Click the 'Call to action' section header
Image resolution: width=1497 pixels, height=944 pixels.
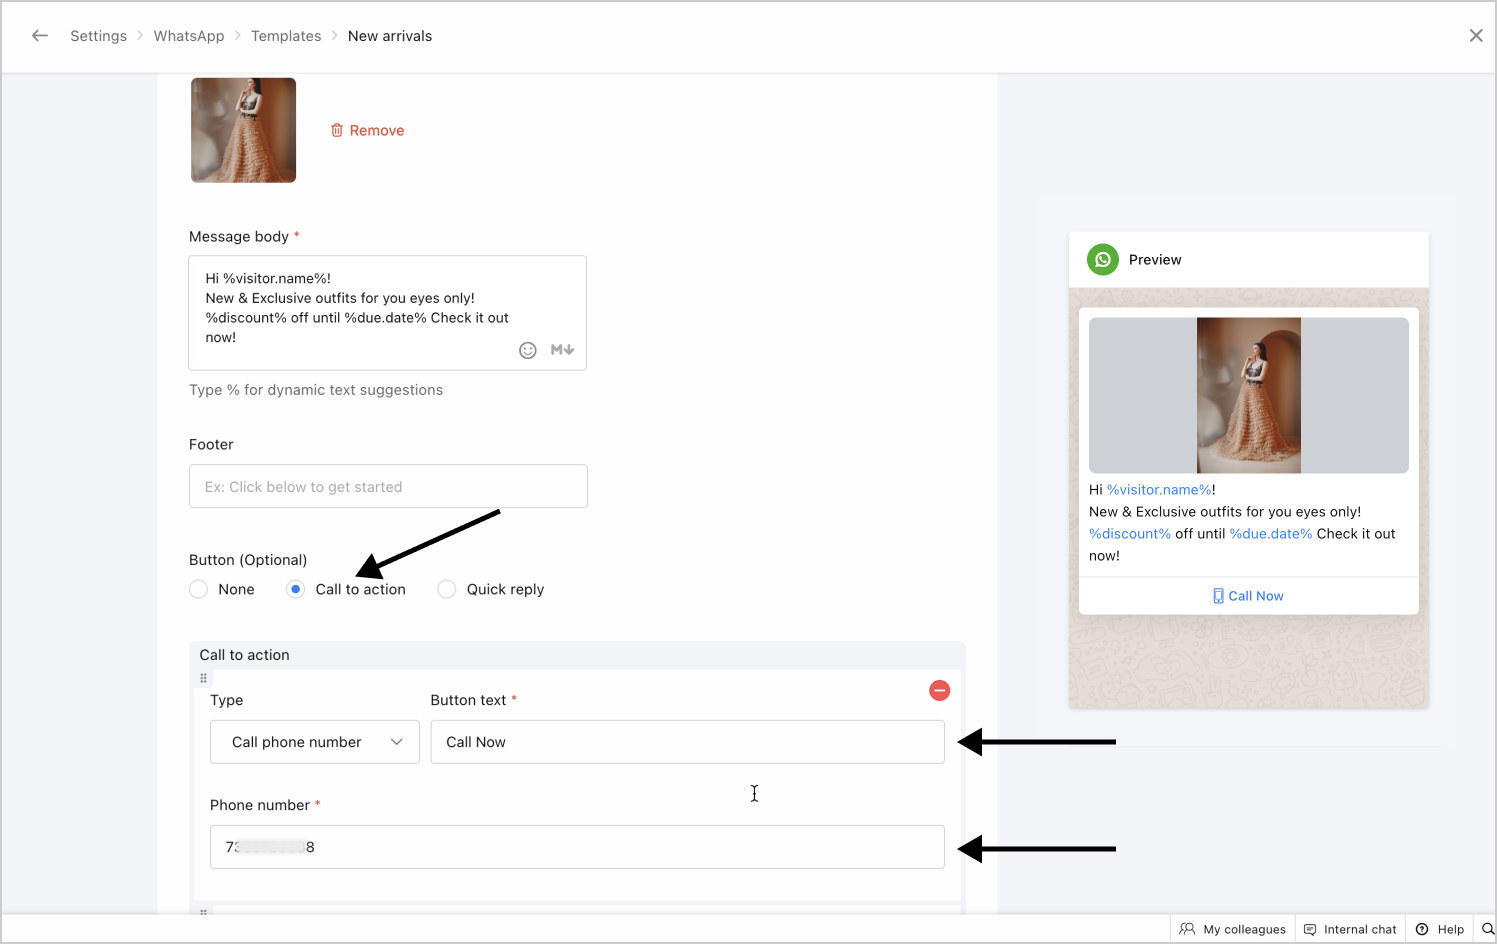click(x=245, y=655)
